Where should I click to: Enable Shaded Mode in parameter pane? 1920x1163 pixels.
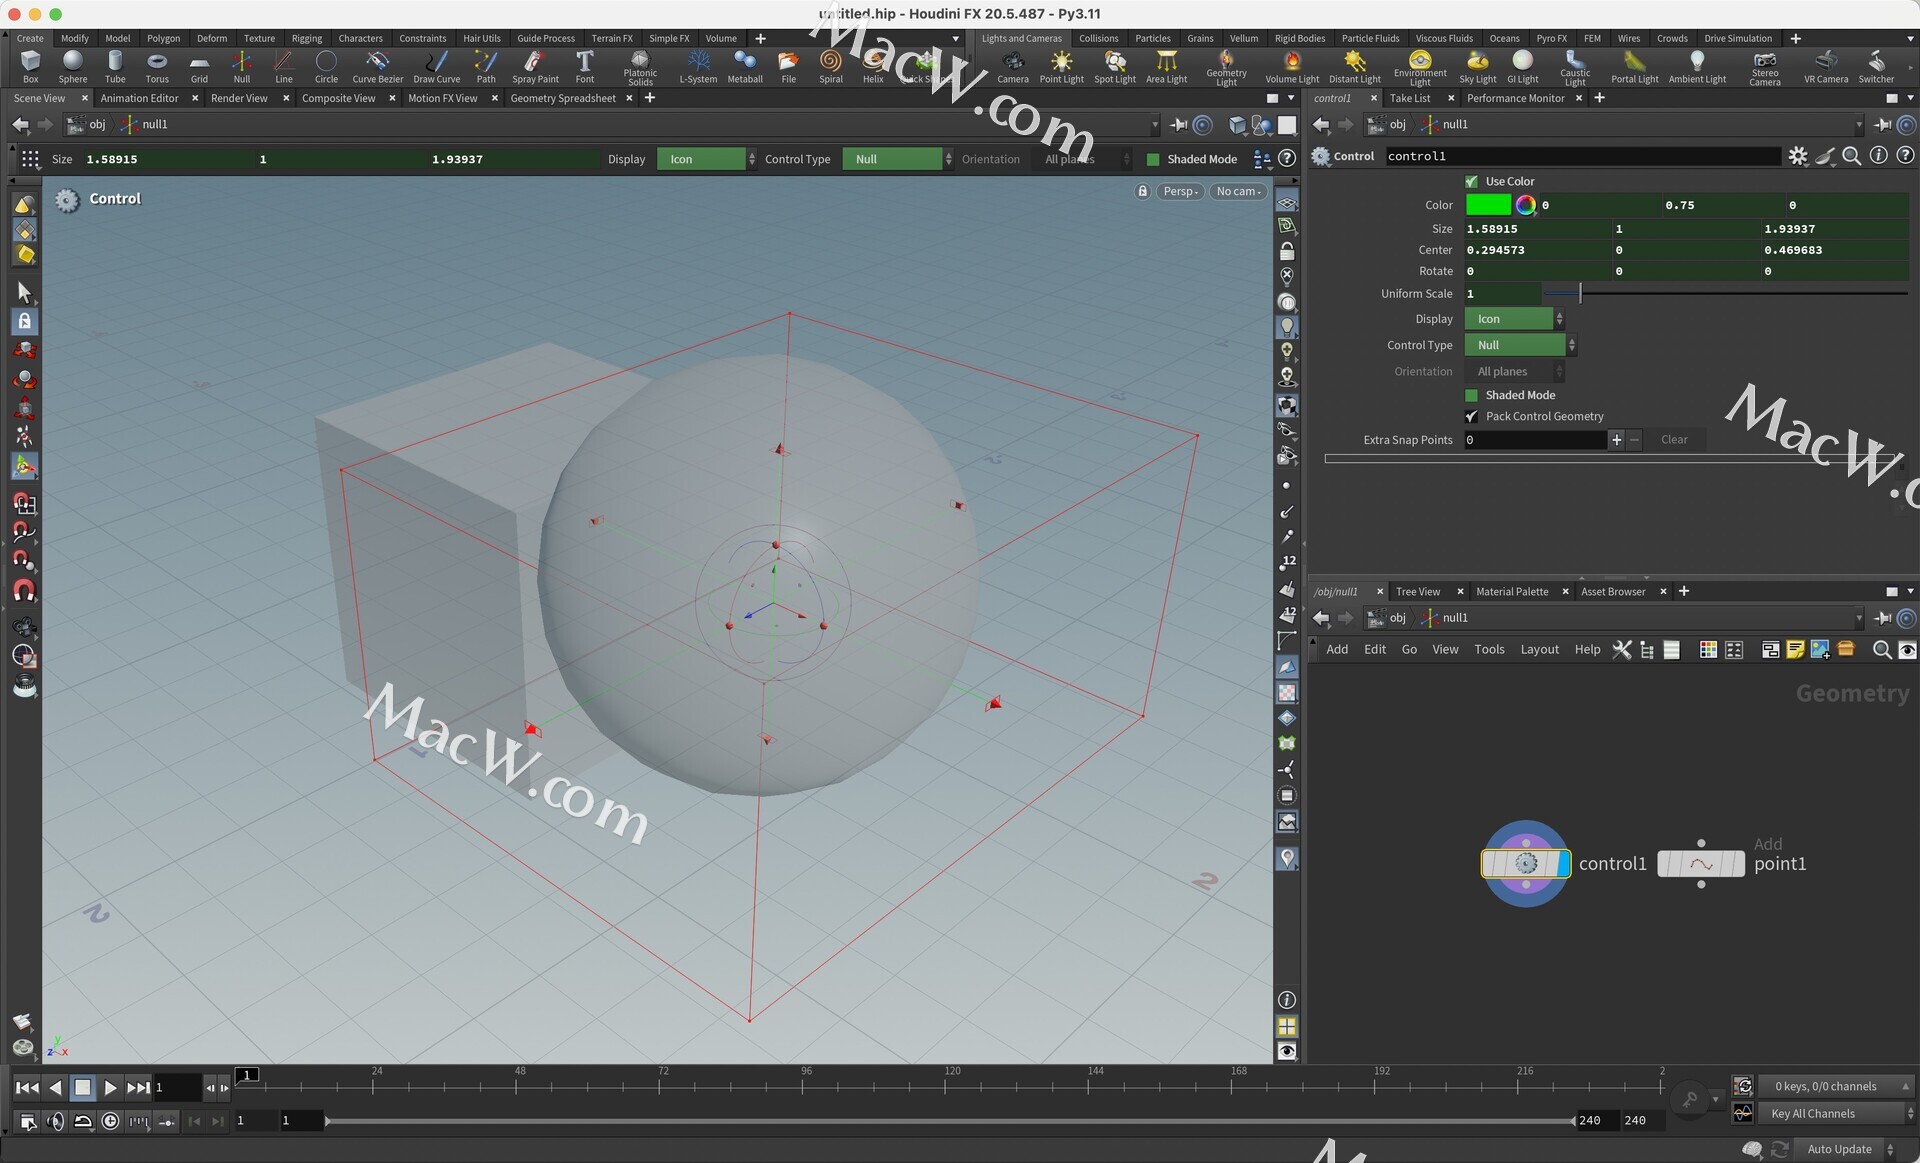pos(1471,395)
